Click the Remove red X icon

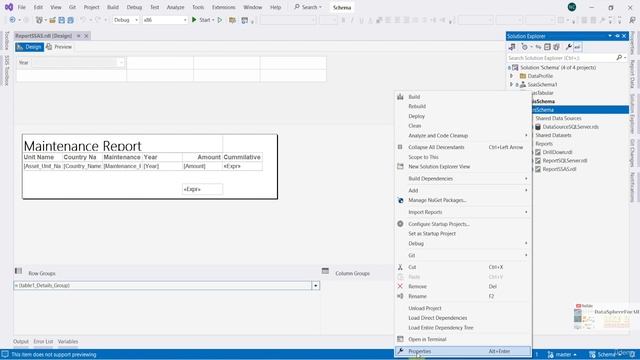click(x=400, y=287)
